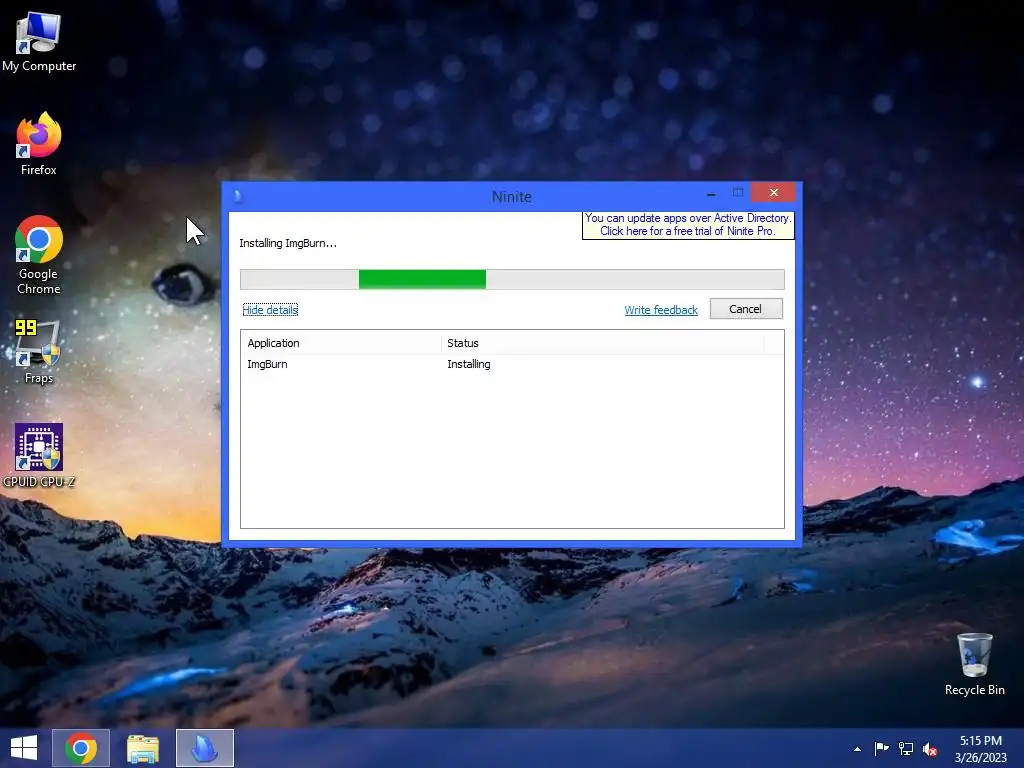Activate the Ninite taskbar button
This screenshot has height=768, width=1024.
click(204, 748)
